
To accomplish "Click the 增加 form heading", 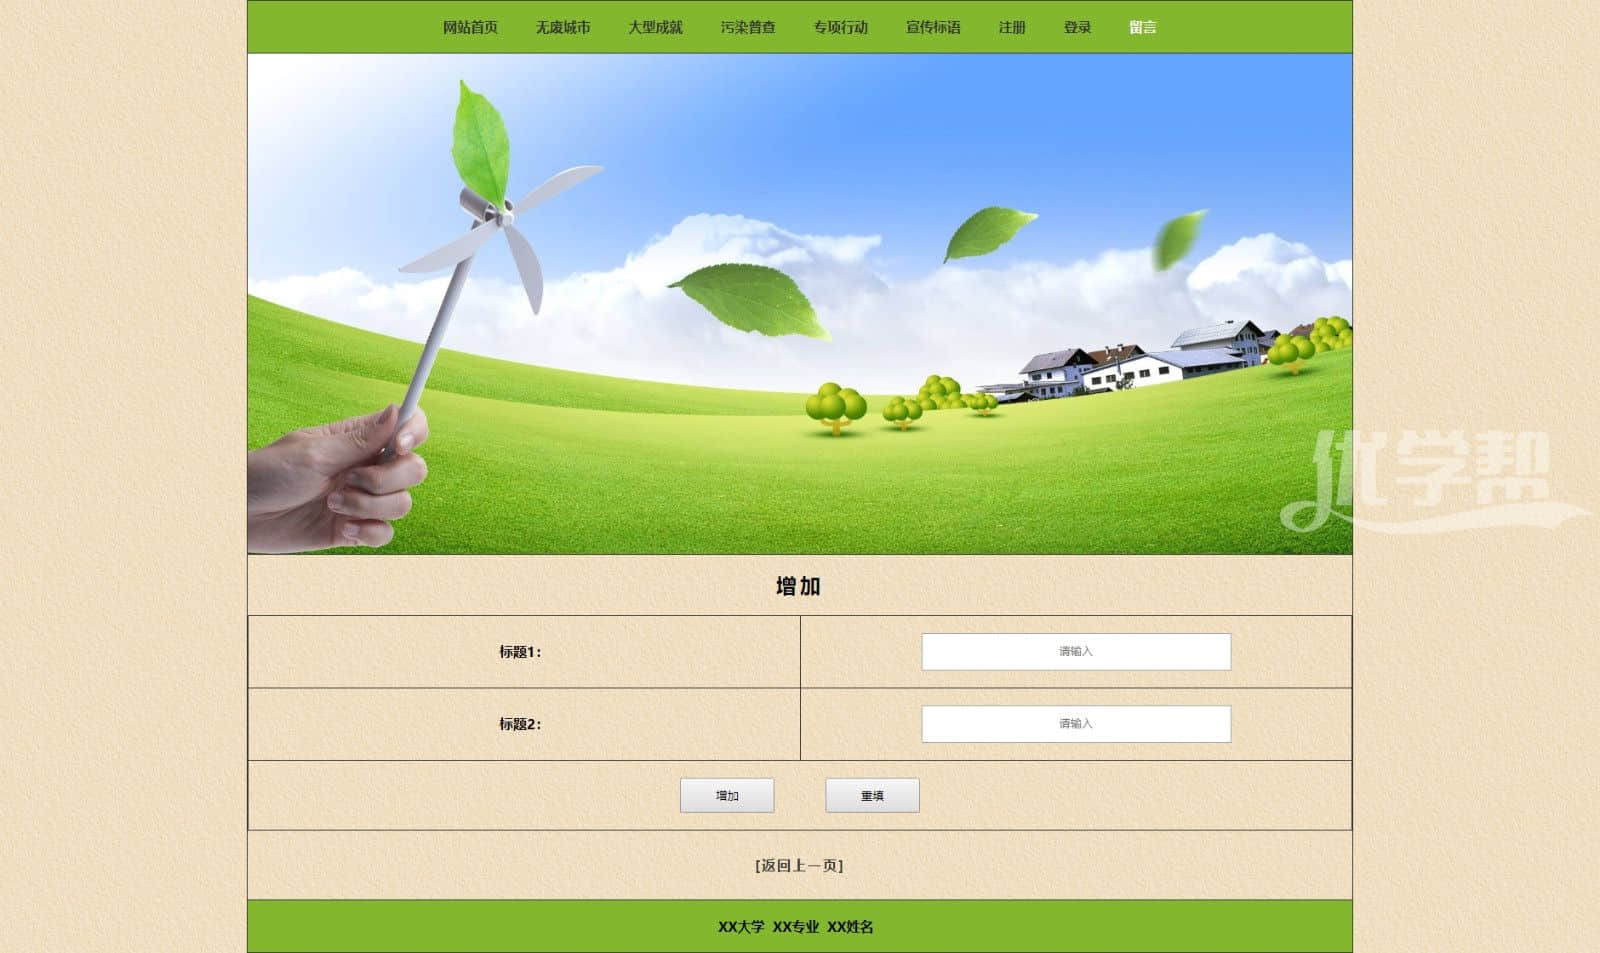I will pyautogui.click(x=799, y=586).
